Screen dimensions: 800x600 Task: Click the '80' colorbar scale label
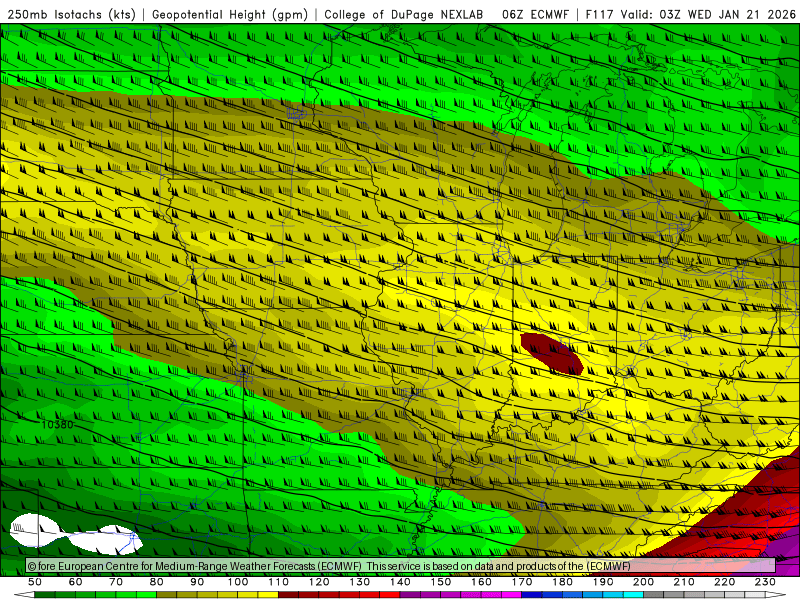pos(157,582)
